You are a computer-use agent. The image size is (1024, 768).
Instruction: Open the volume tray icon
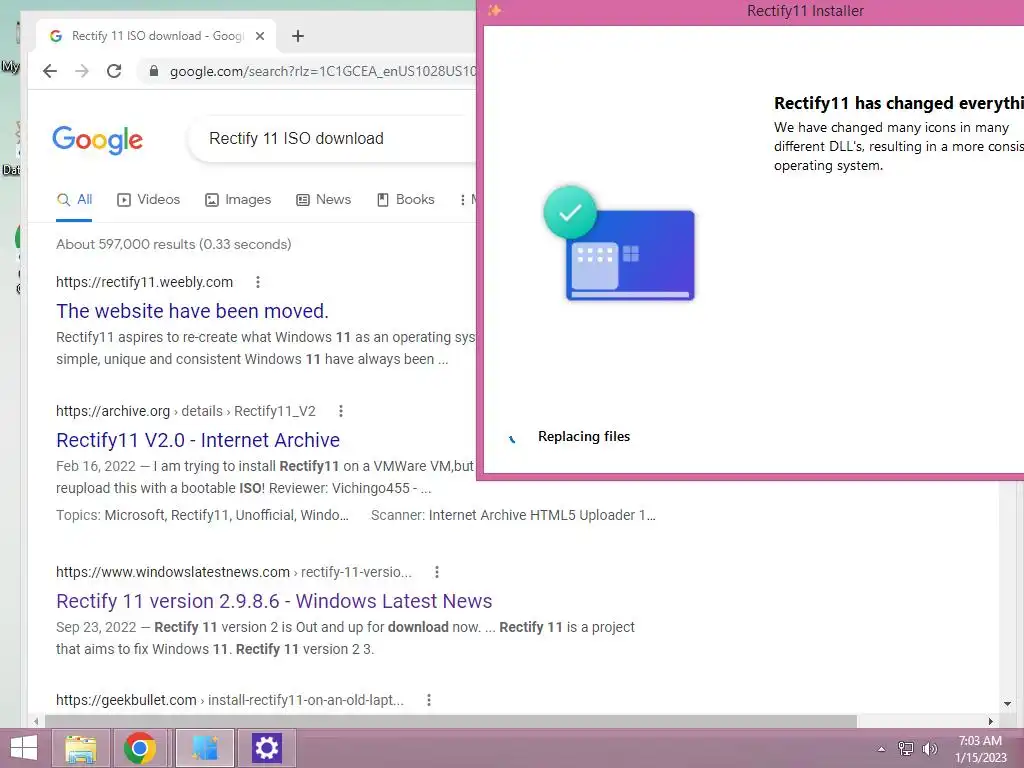929,749
